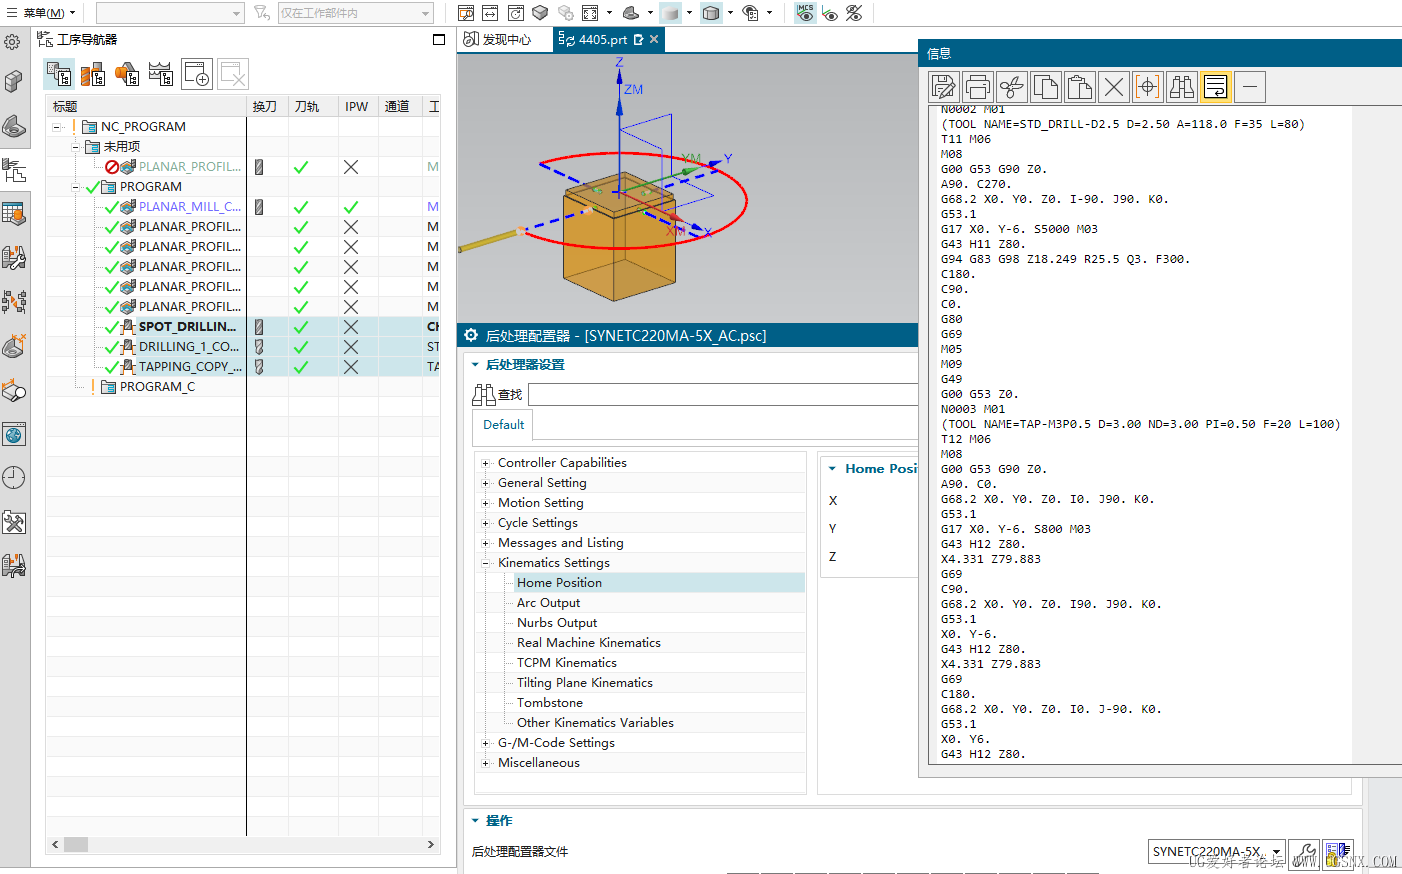The height and width of the screenshot is (874, 1402).
Task: Click the 查找 search input field
Action: point(723,394)
